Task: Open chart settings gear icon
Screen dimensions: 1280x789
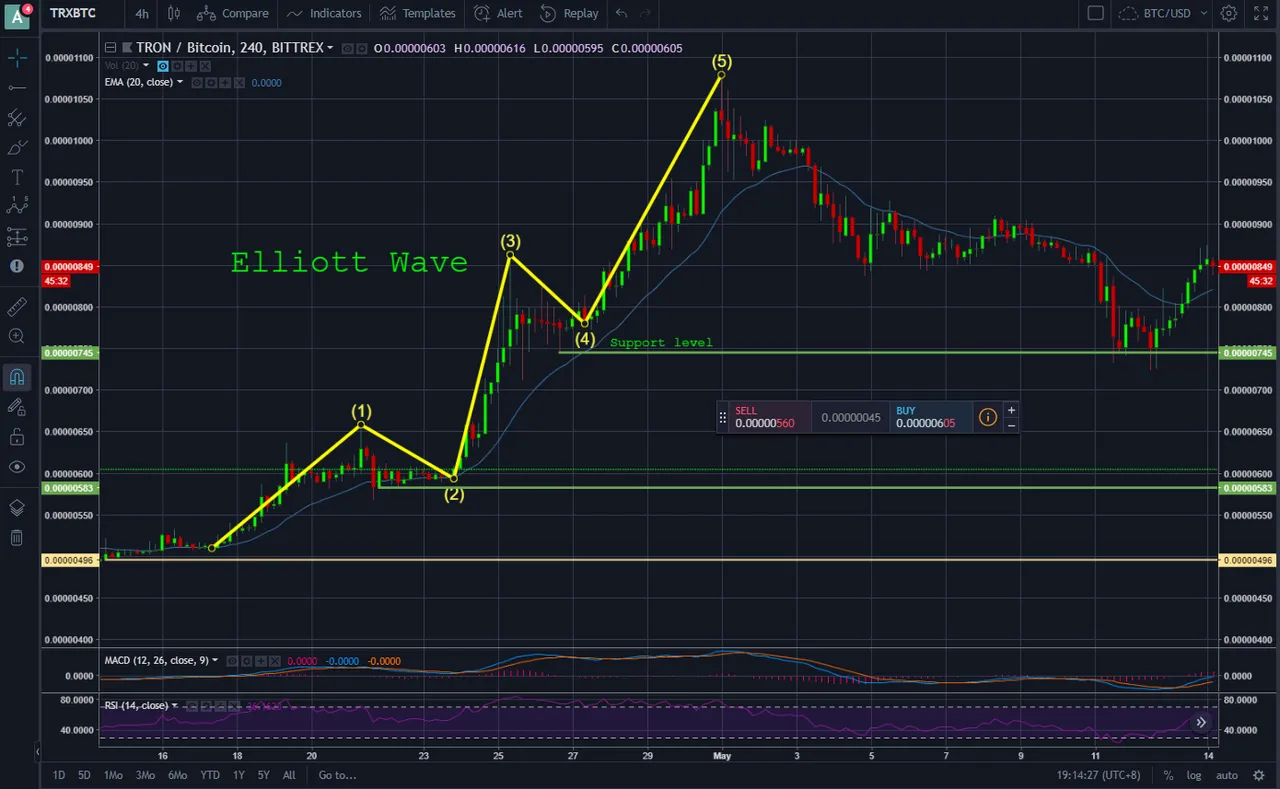Action: pyautogui.click(x=1229, y=13)
